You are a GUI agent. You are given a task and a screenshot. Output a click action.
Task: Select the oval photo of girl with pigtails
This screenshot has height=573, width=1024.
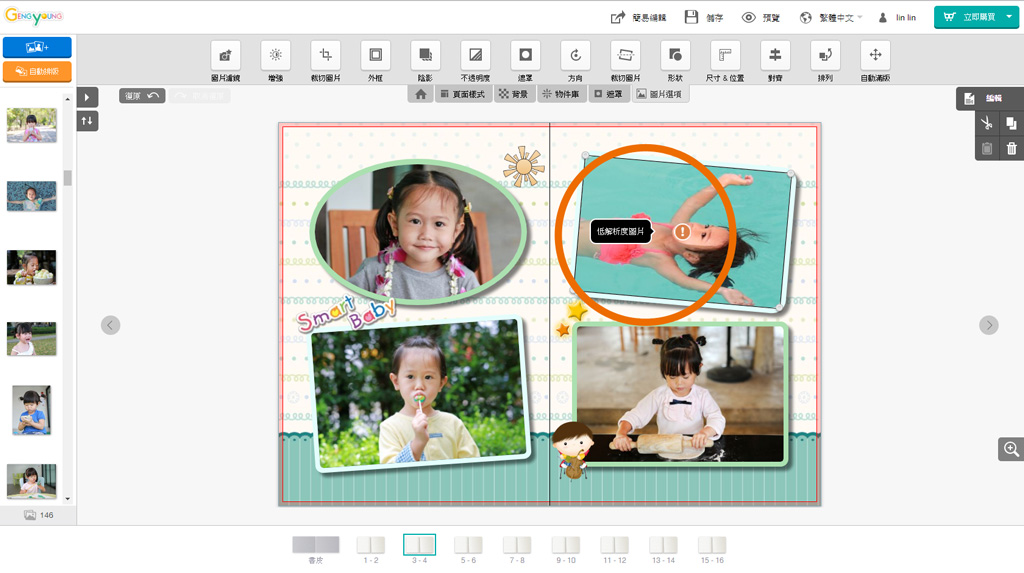pos(419,231)
